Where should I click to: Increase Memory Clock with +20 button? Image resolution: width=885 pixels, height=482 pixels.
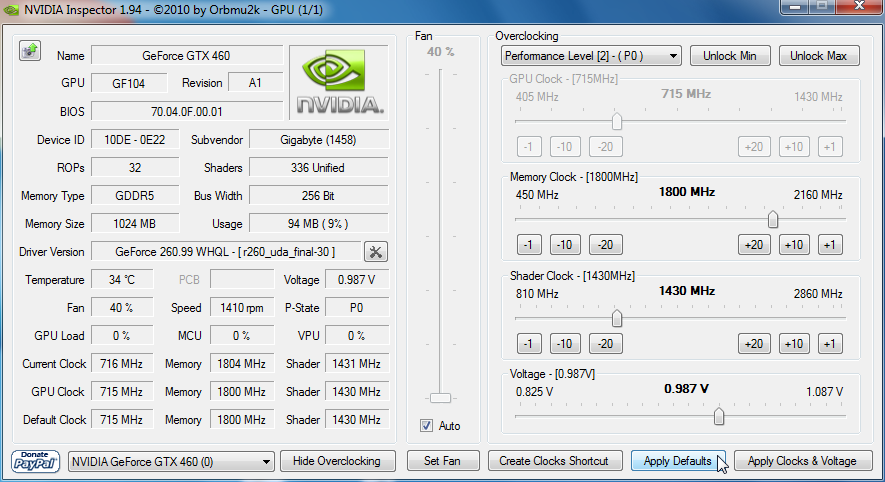click(753, 245)
